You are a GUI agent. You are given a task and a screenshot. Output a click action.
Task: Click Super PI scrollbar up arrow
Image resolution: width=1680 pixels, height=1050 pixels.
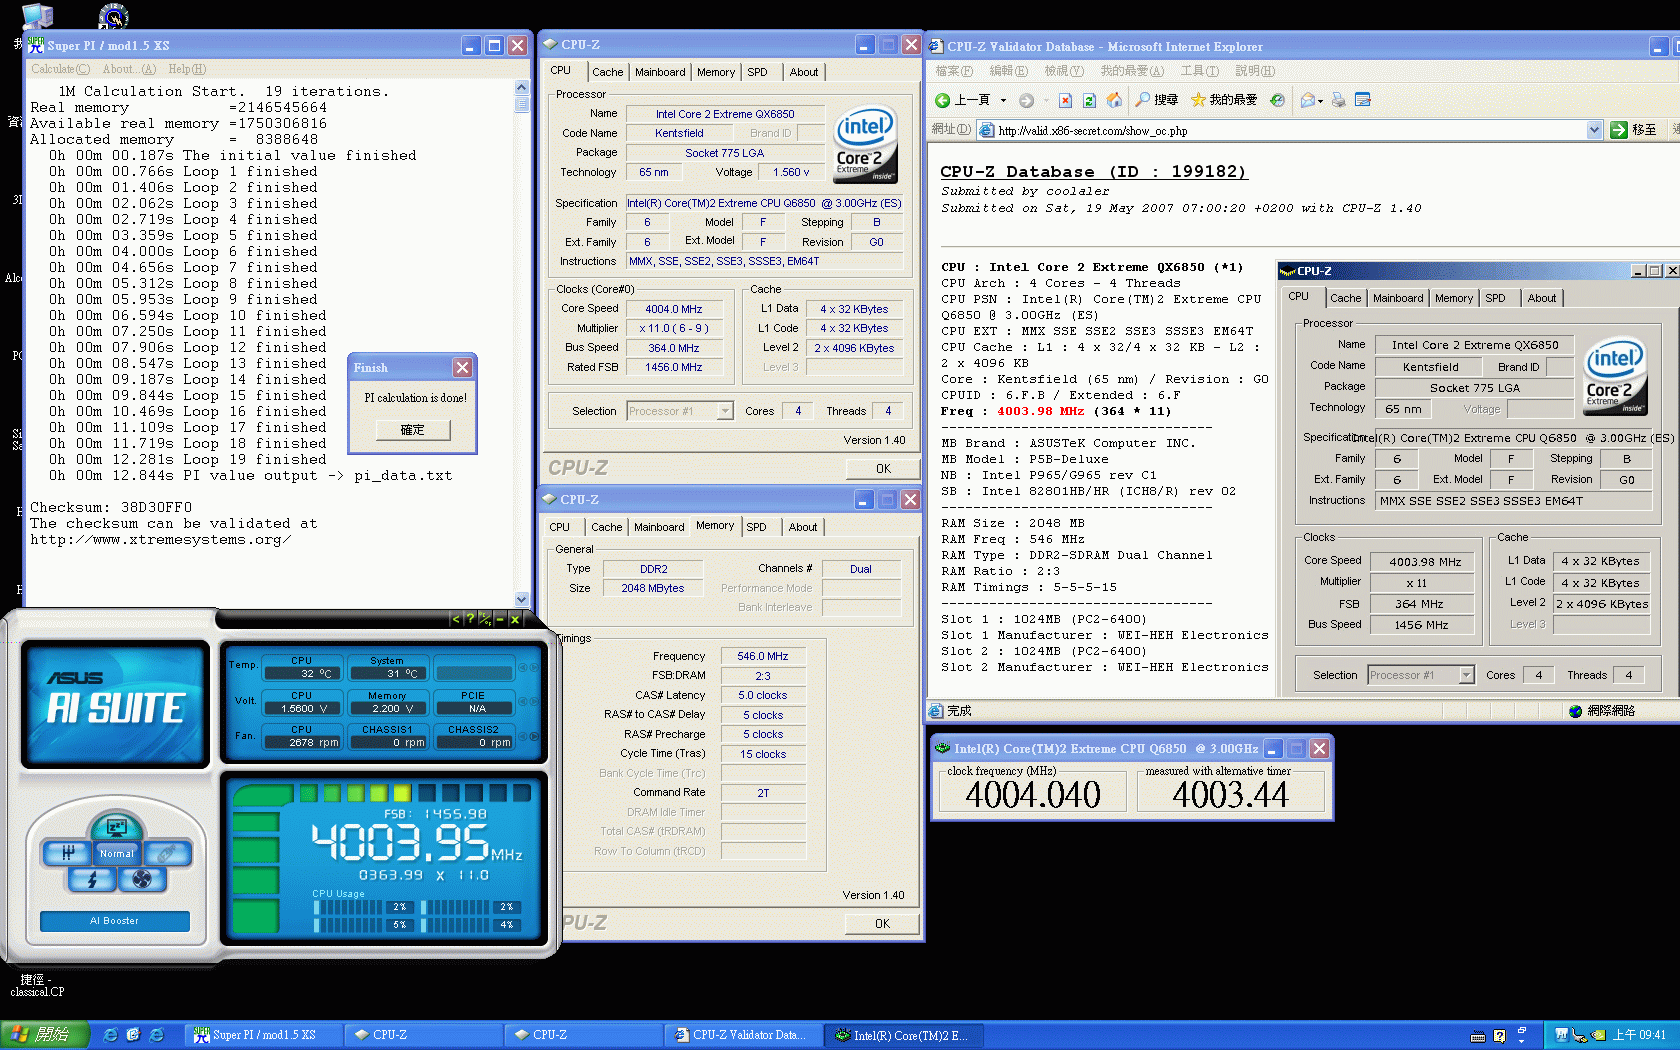521,87
